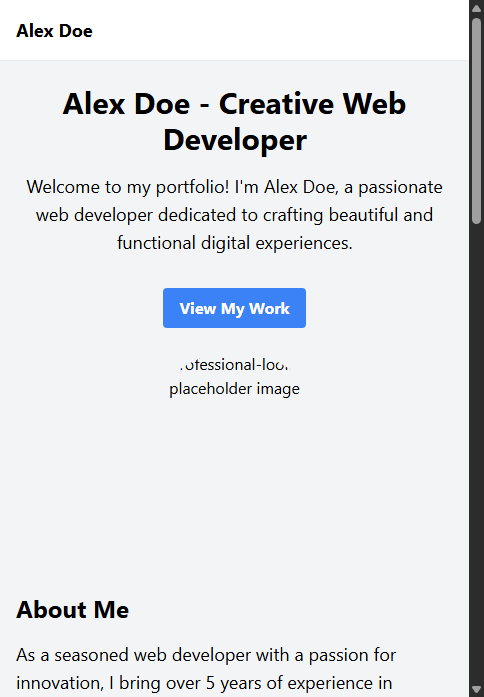Click the vertical scrollbar thumb
The image size is (484, 697).
point(476,120)
